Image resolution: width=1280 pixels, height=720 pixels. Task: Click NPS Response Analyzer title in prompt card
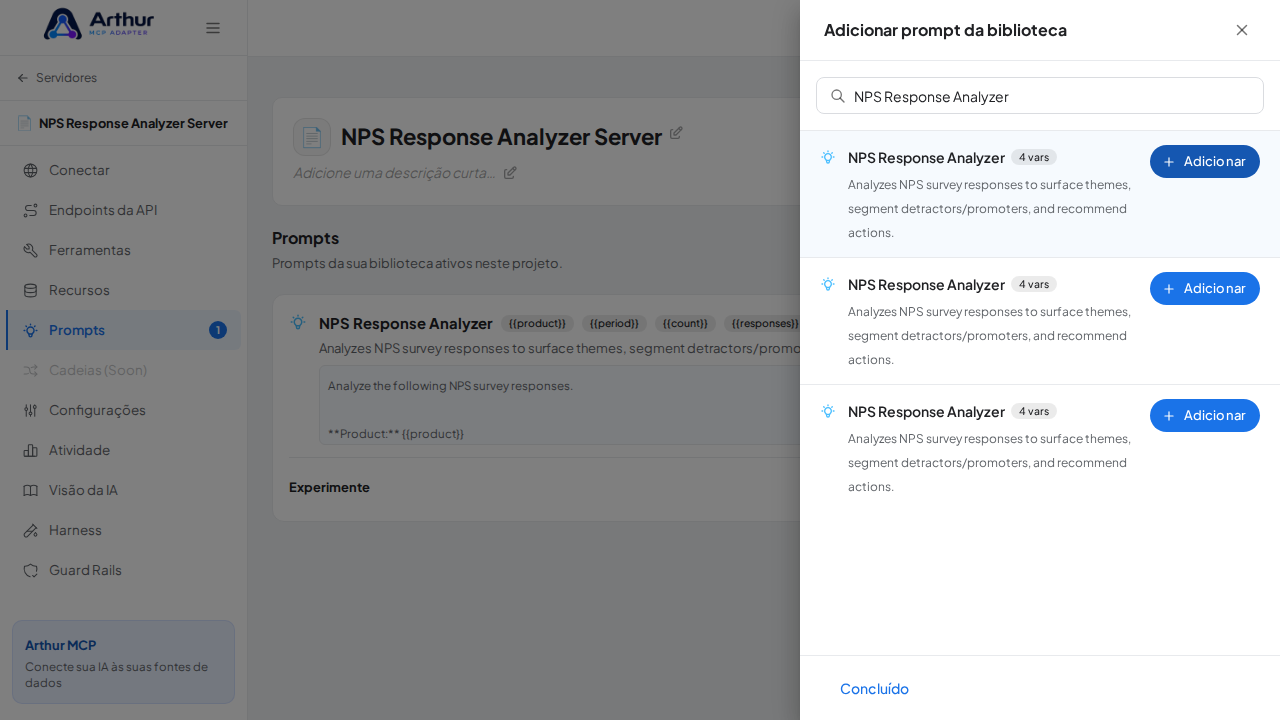[x=405, y=323]
